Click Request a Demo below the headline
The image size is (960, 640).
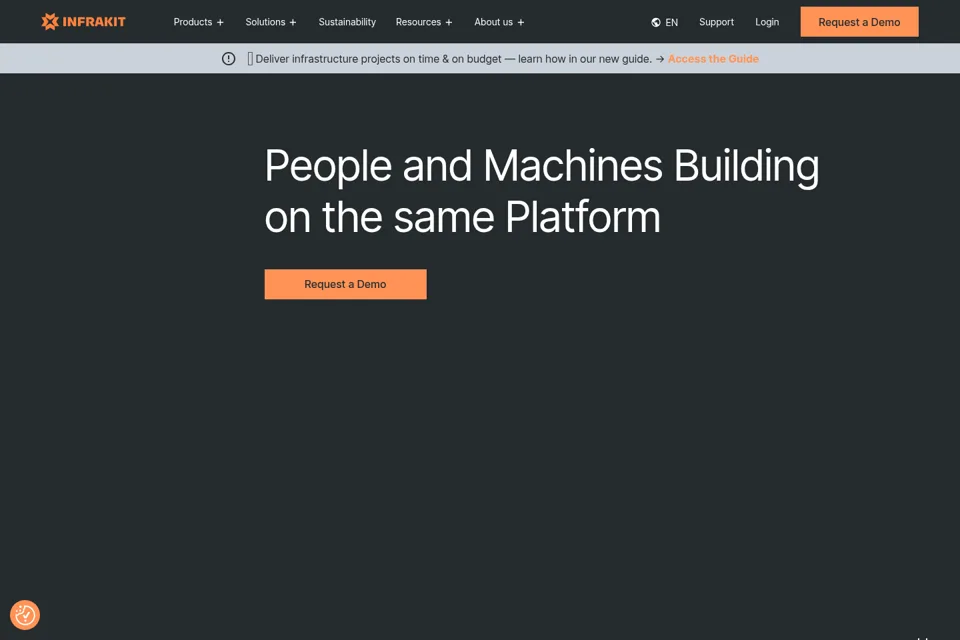pos(345,284)
